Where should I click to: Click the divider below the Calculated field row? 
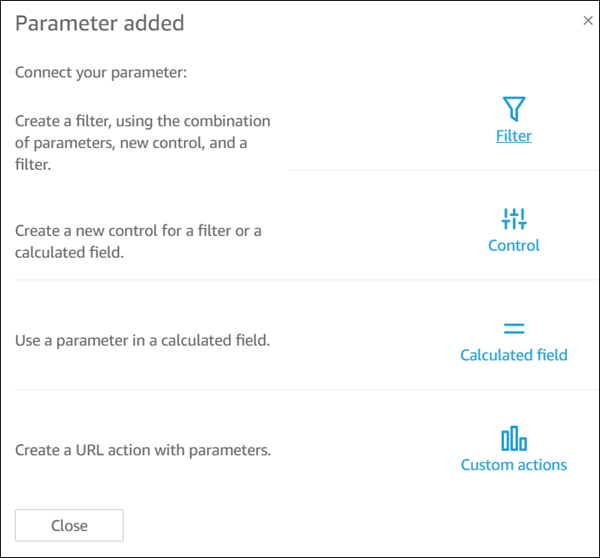point(300,390)
